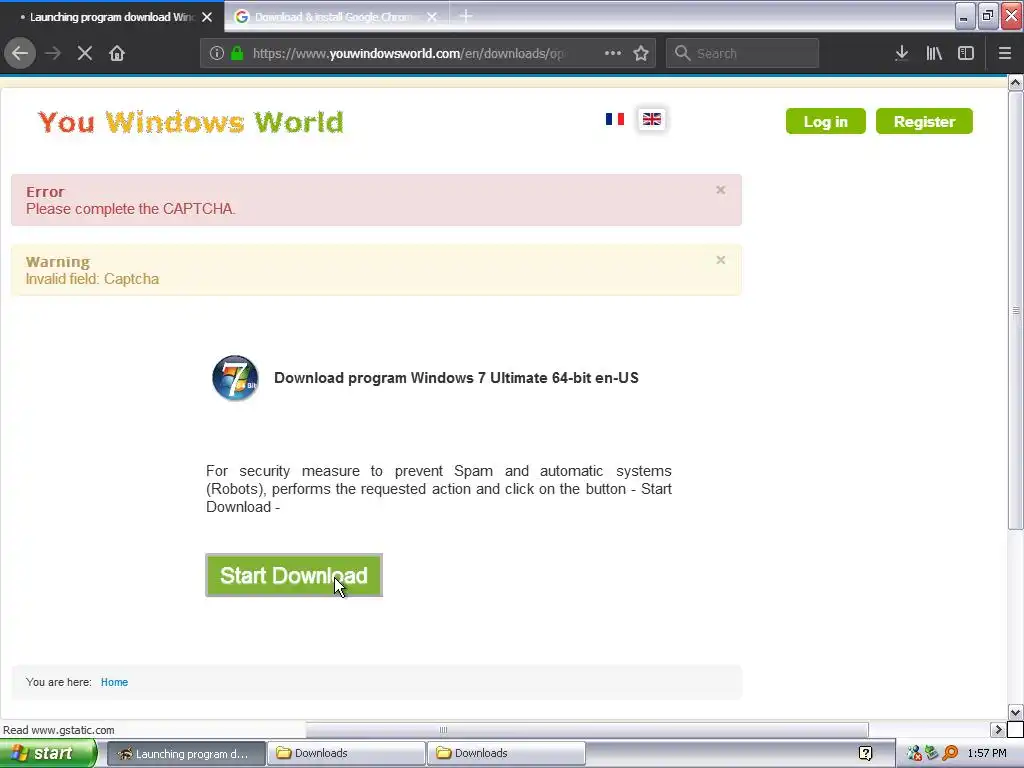Click the vertical scrollbar down arrow

(x=1016, y=712)
